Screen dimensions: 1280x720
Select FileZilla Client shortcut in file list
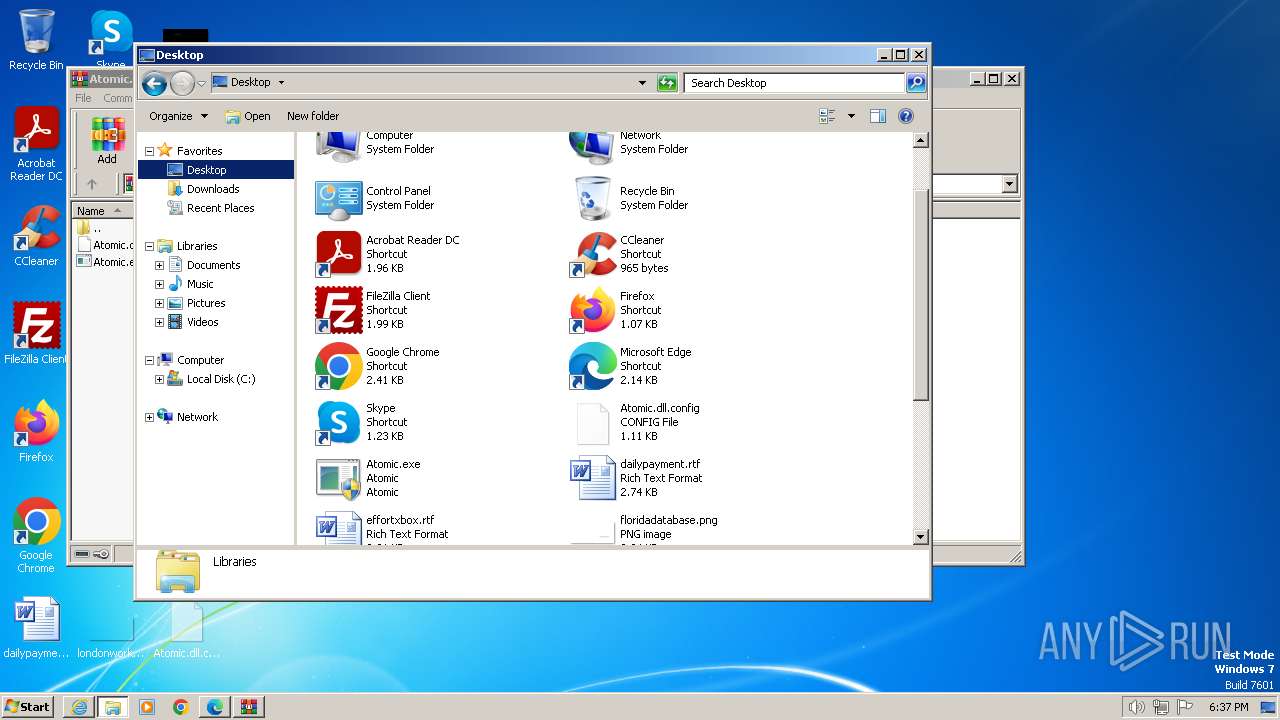pyautogui.click(x=374, y=310)
